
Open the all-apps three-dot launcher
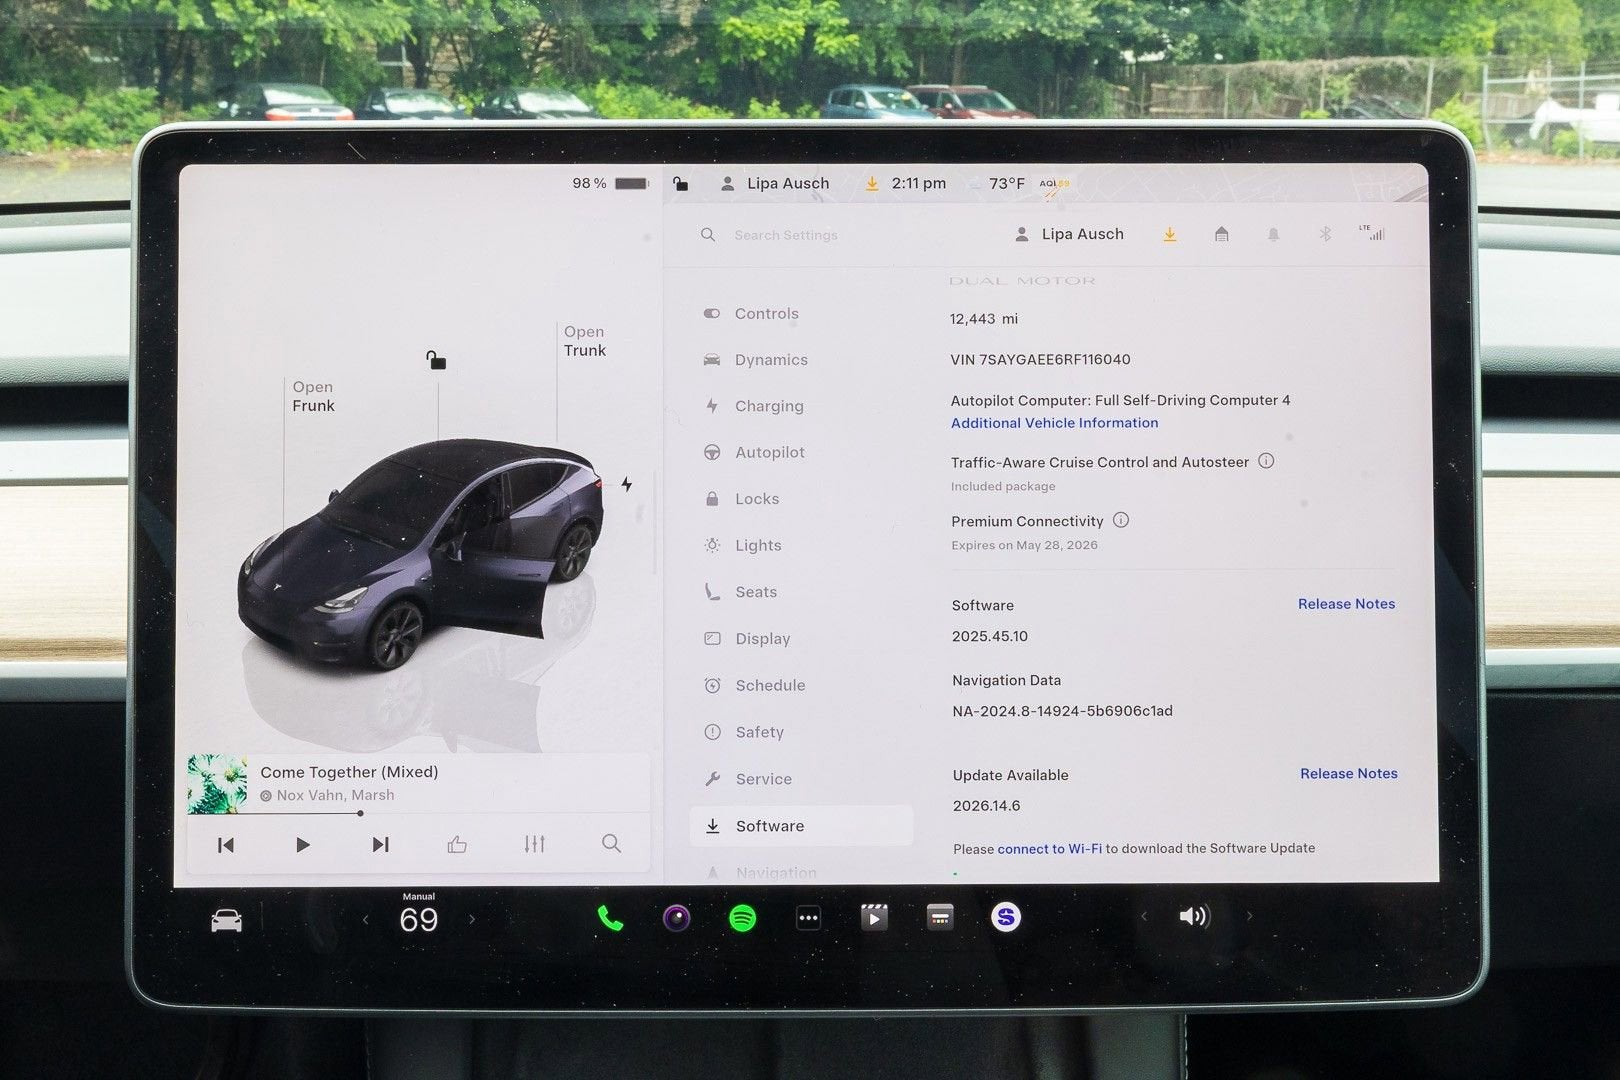coord(808,917)
